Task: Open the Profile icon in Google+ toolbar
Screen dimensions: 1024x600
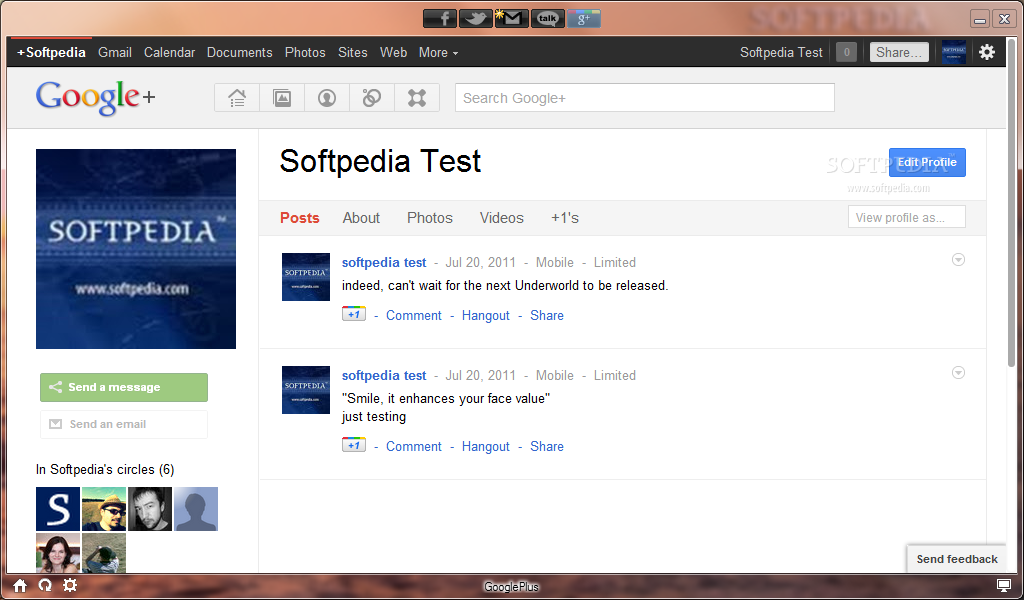Action: coord(327,98)
